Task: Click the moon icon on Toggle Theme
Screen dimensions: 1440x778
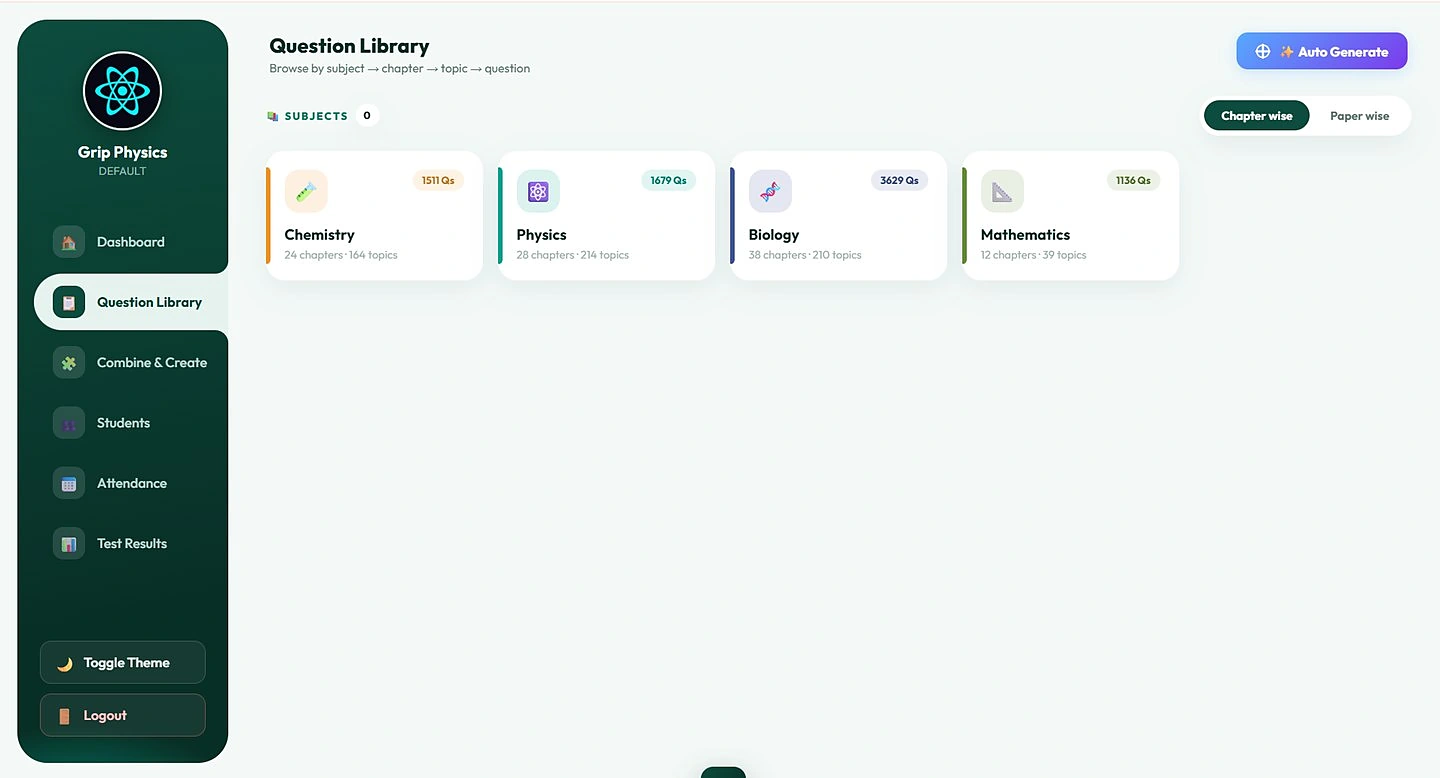Action: pyautogui.click(x=65, y=663)
